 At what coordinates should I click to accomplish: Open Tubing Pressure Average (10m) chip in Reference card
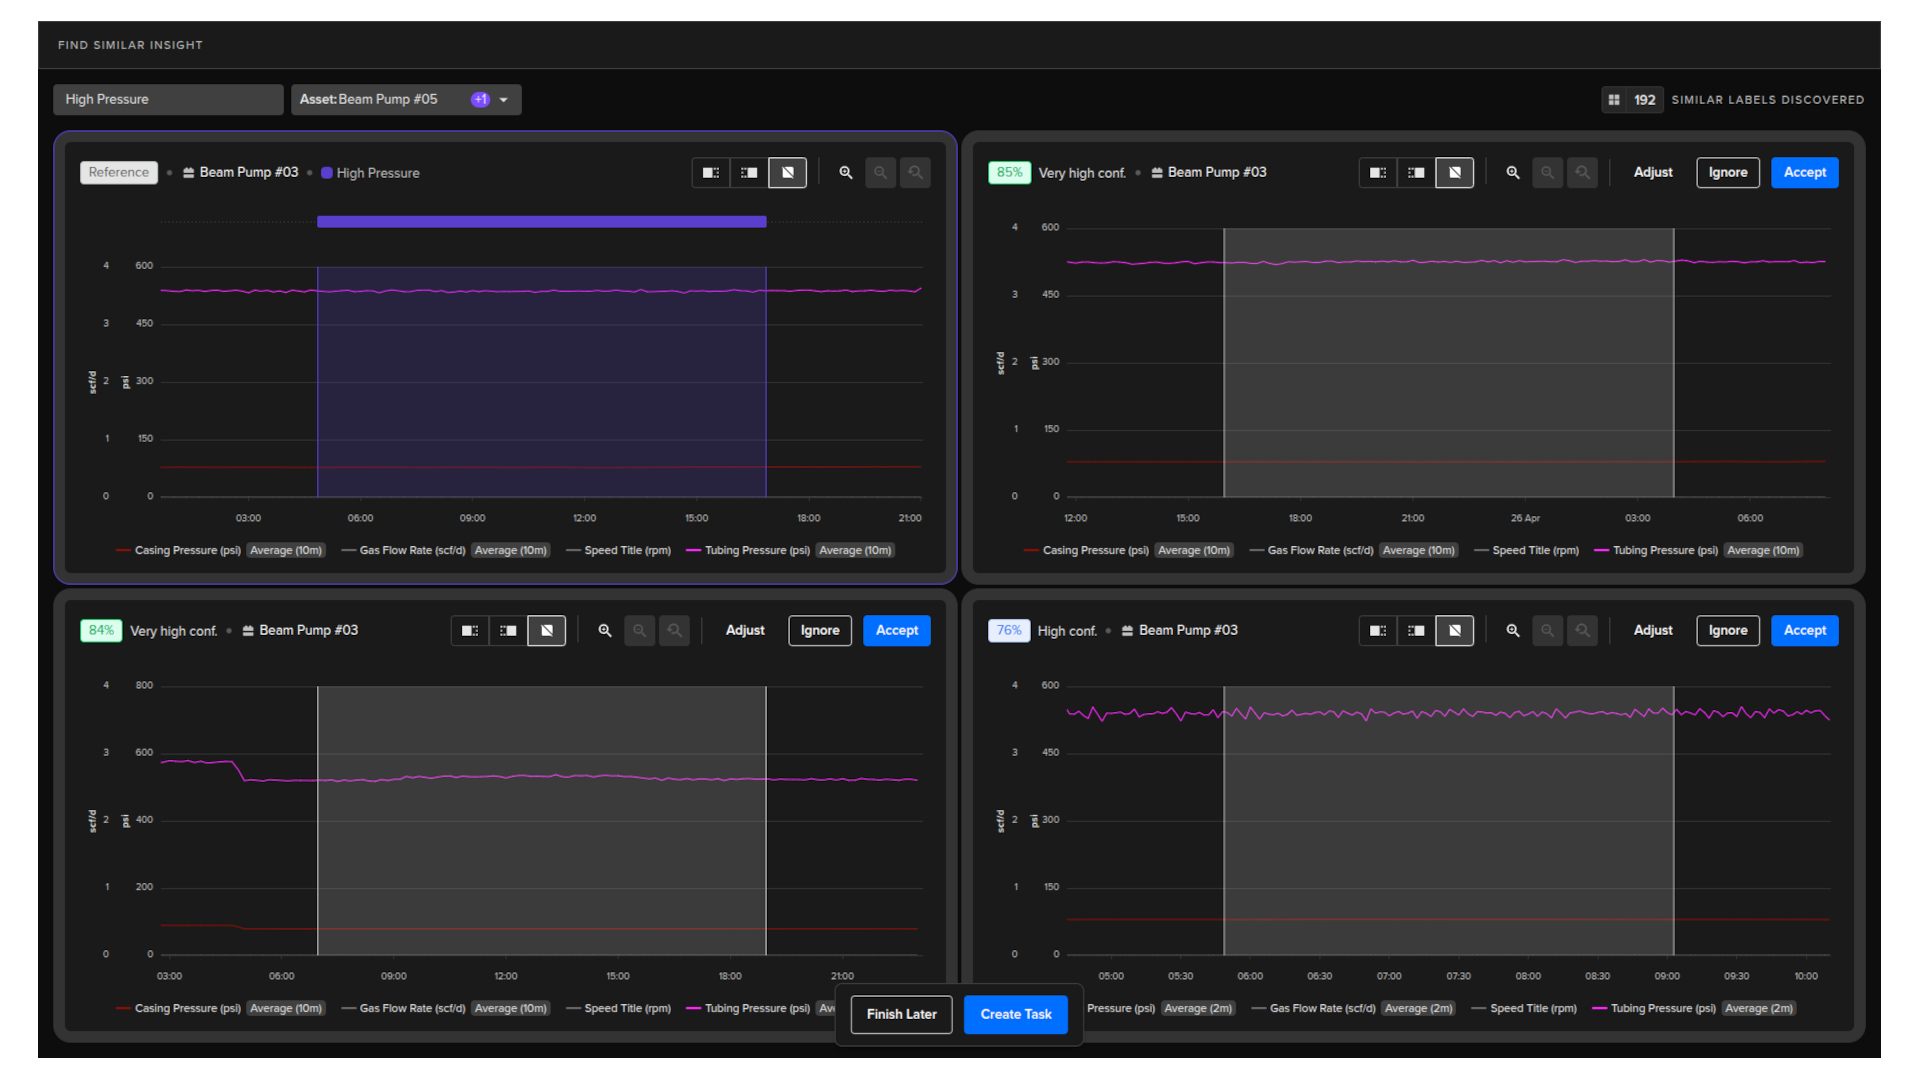(x=855, y=551)
